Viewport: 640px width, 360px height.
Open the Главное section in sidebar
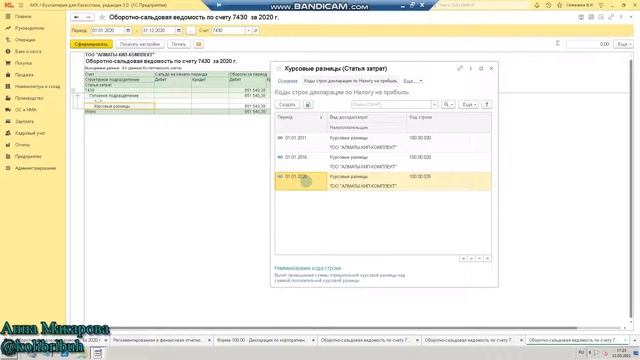23,17
